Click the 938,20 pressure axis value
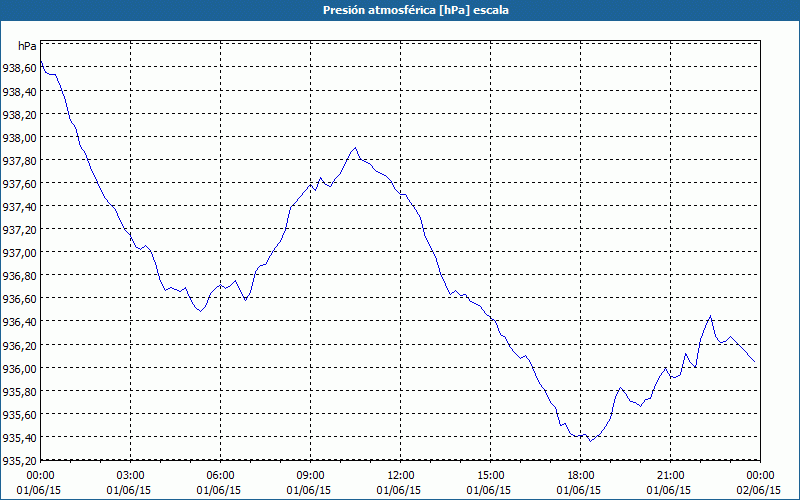 (x=19, y=114)
